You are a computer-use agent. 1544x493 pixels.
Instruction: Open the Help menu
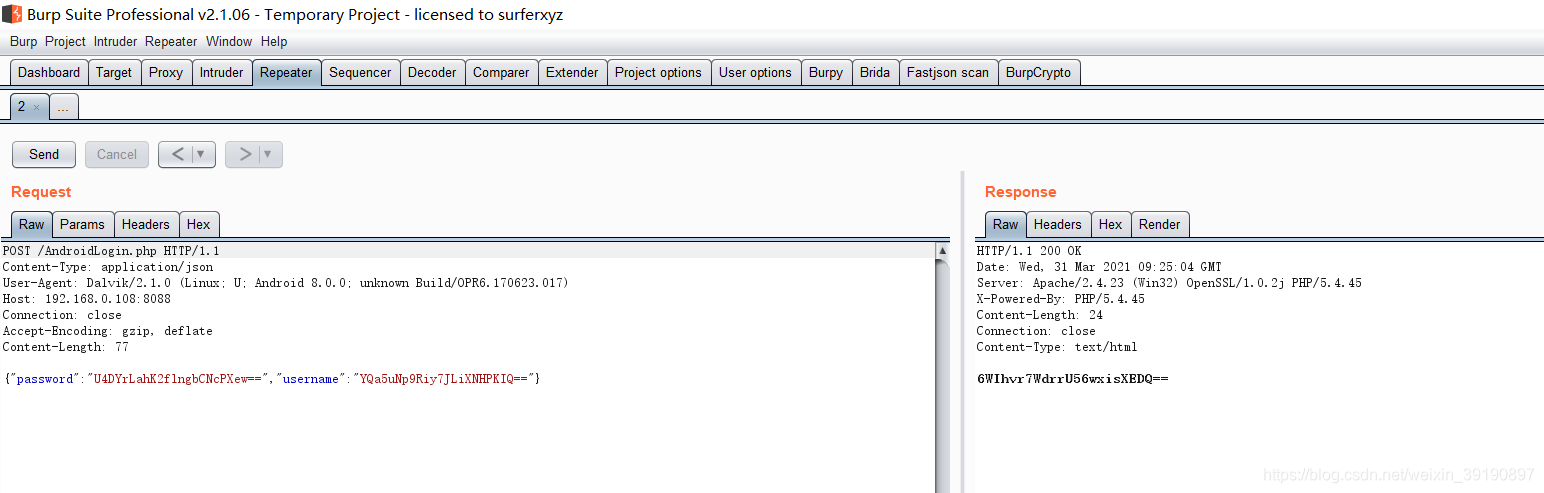[274, 41]
